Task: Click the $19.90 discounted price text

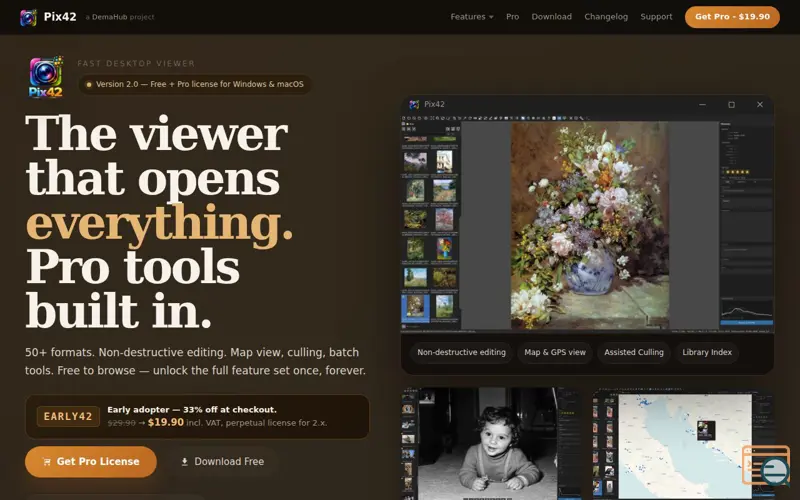Action: 166,422
